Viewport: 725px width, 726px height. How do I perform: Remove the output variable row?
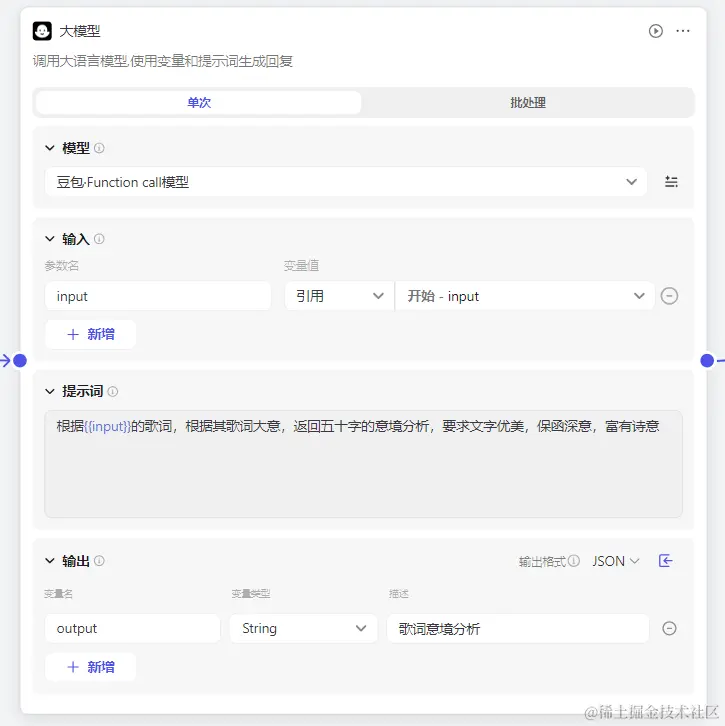tap(669, 628)
